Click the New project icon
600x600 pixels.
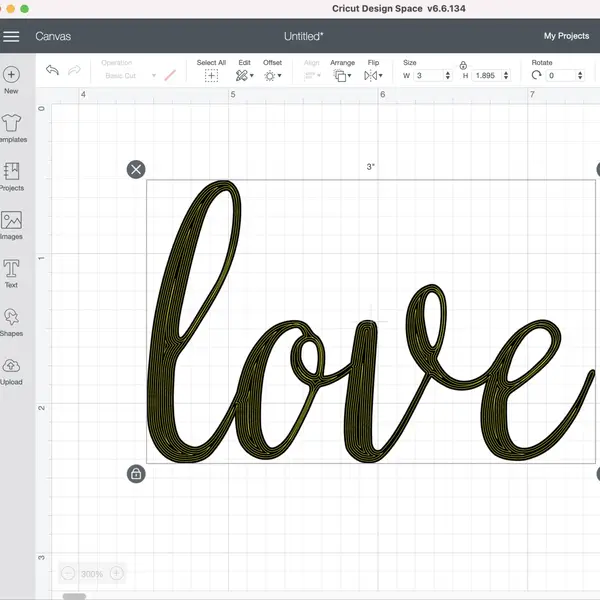(x=11, y=75)
